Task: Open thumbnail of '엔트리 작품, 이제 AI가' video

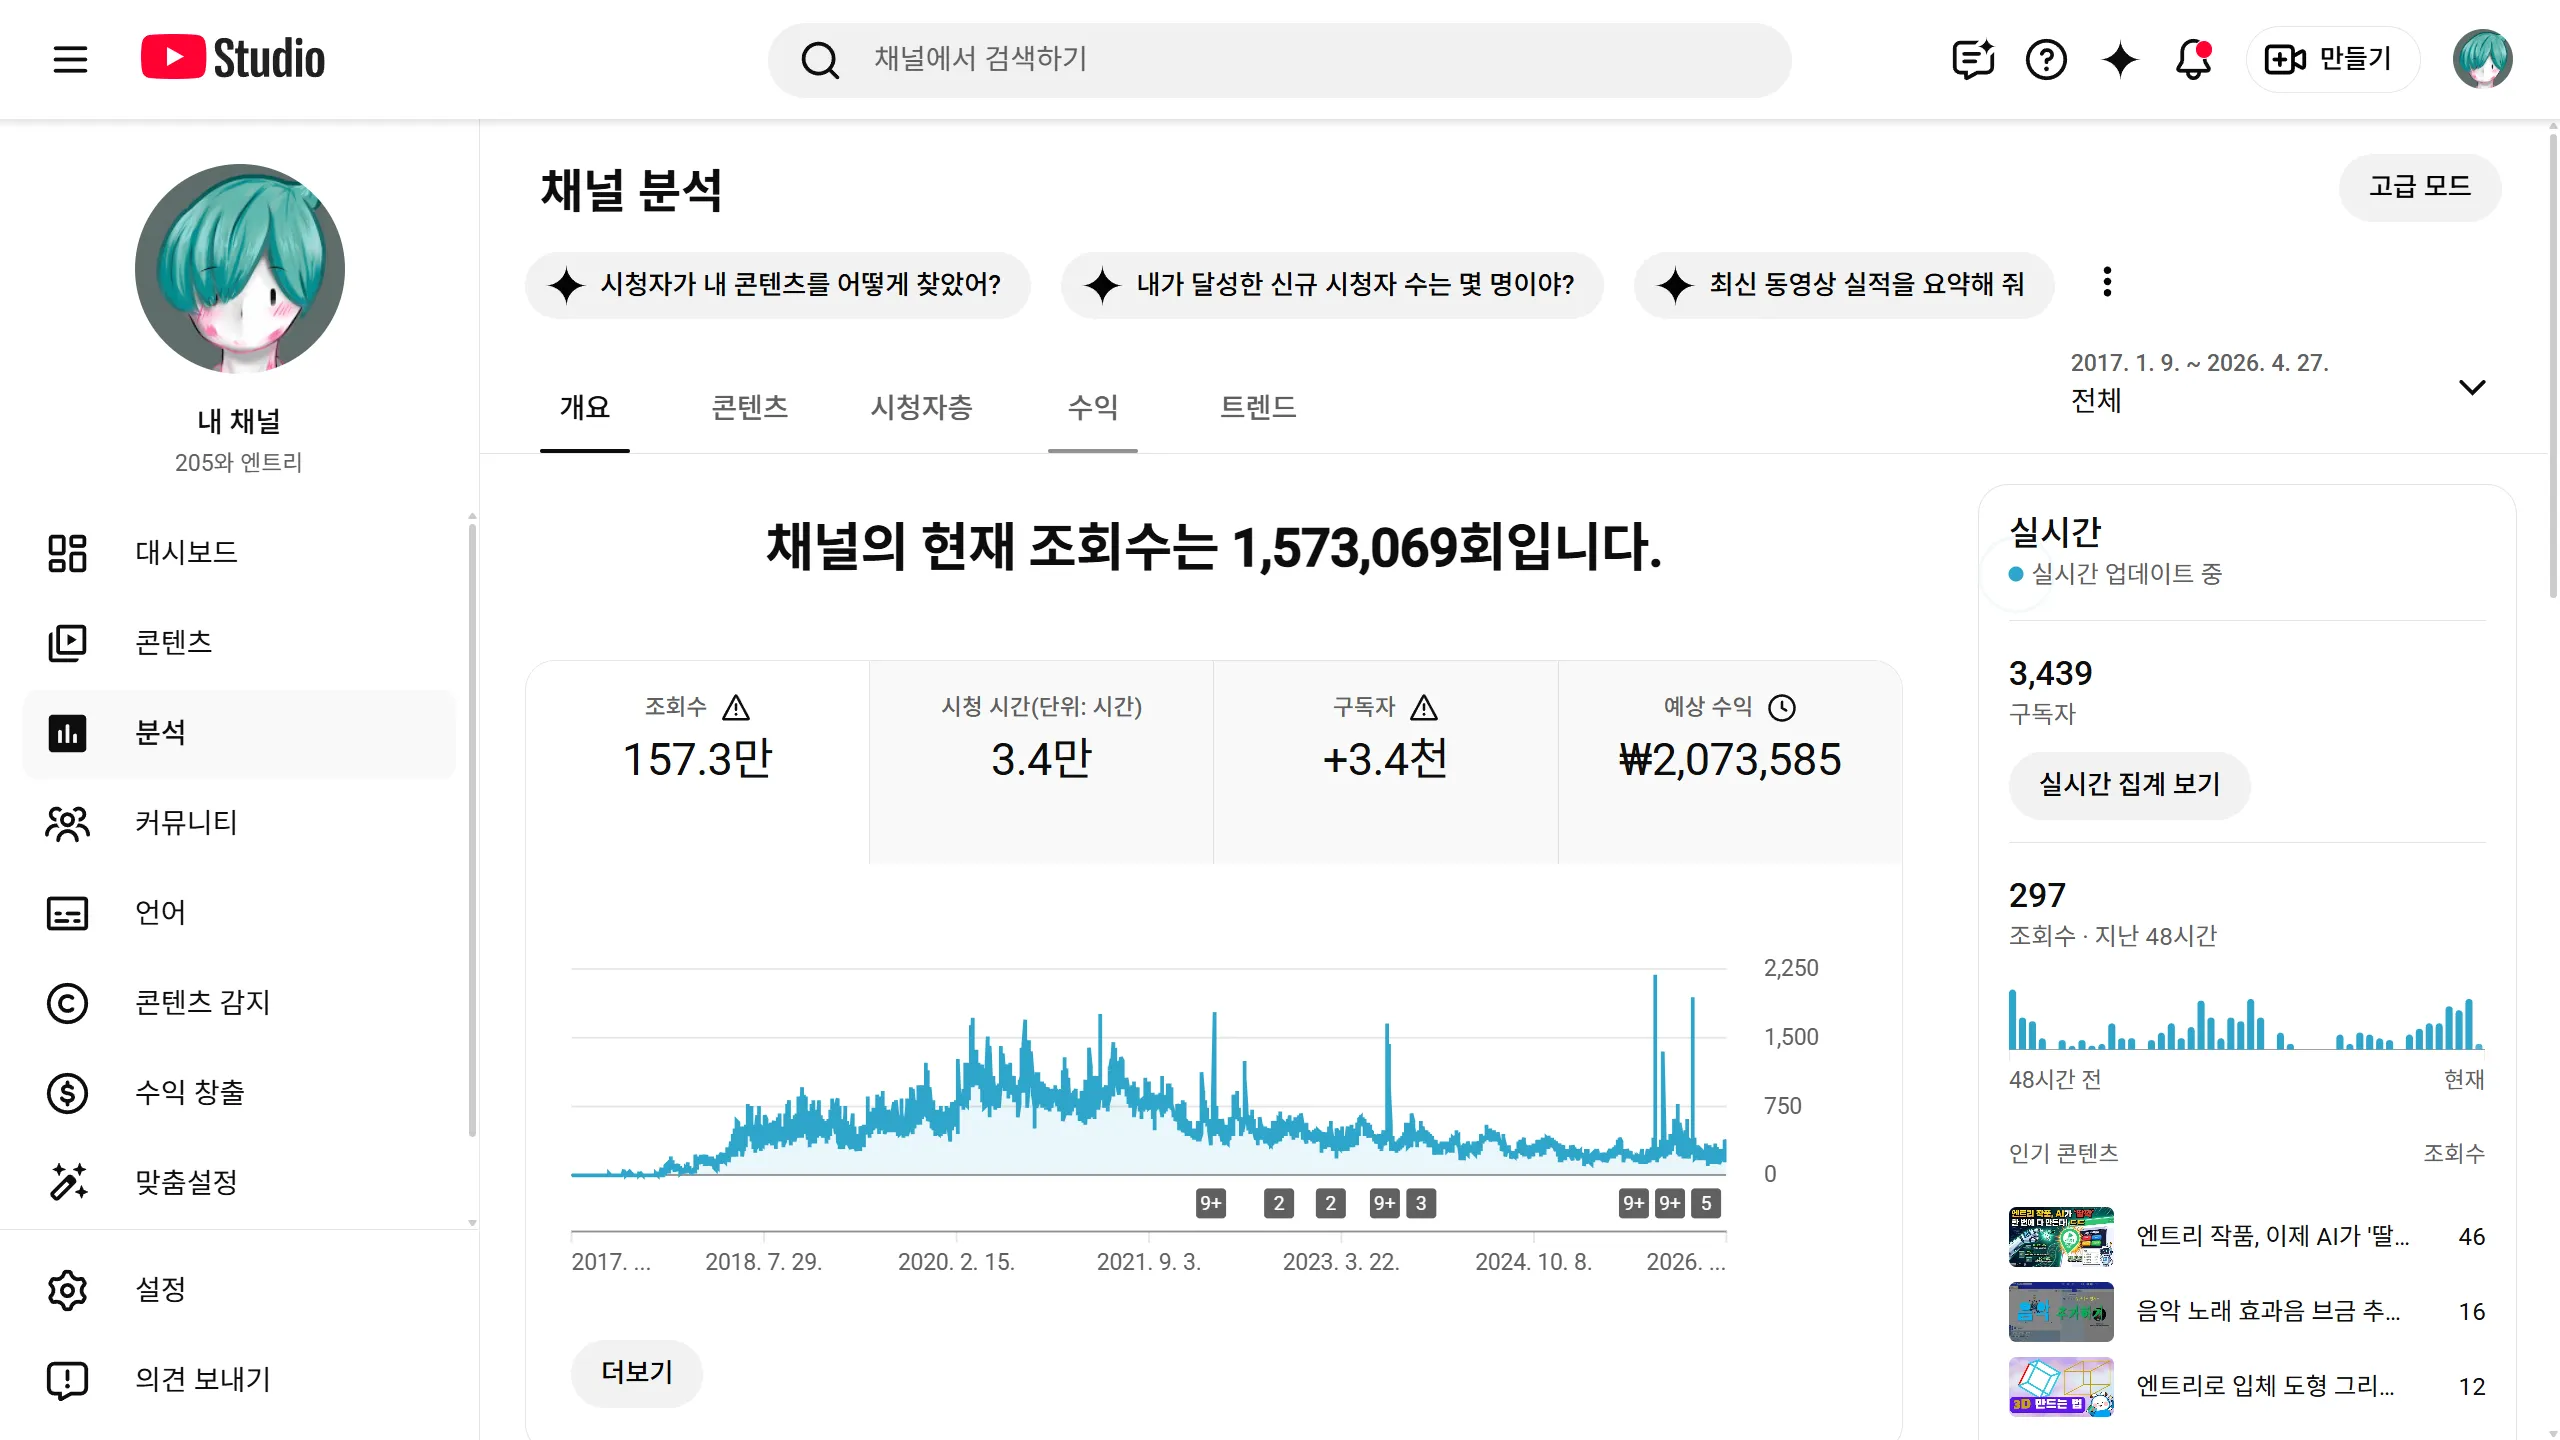Action: 2061,1237
